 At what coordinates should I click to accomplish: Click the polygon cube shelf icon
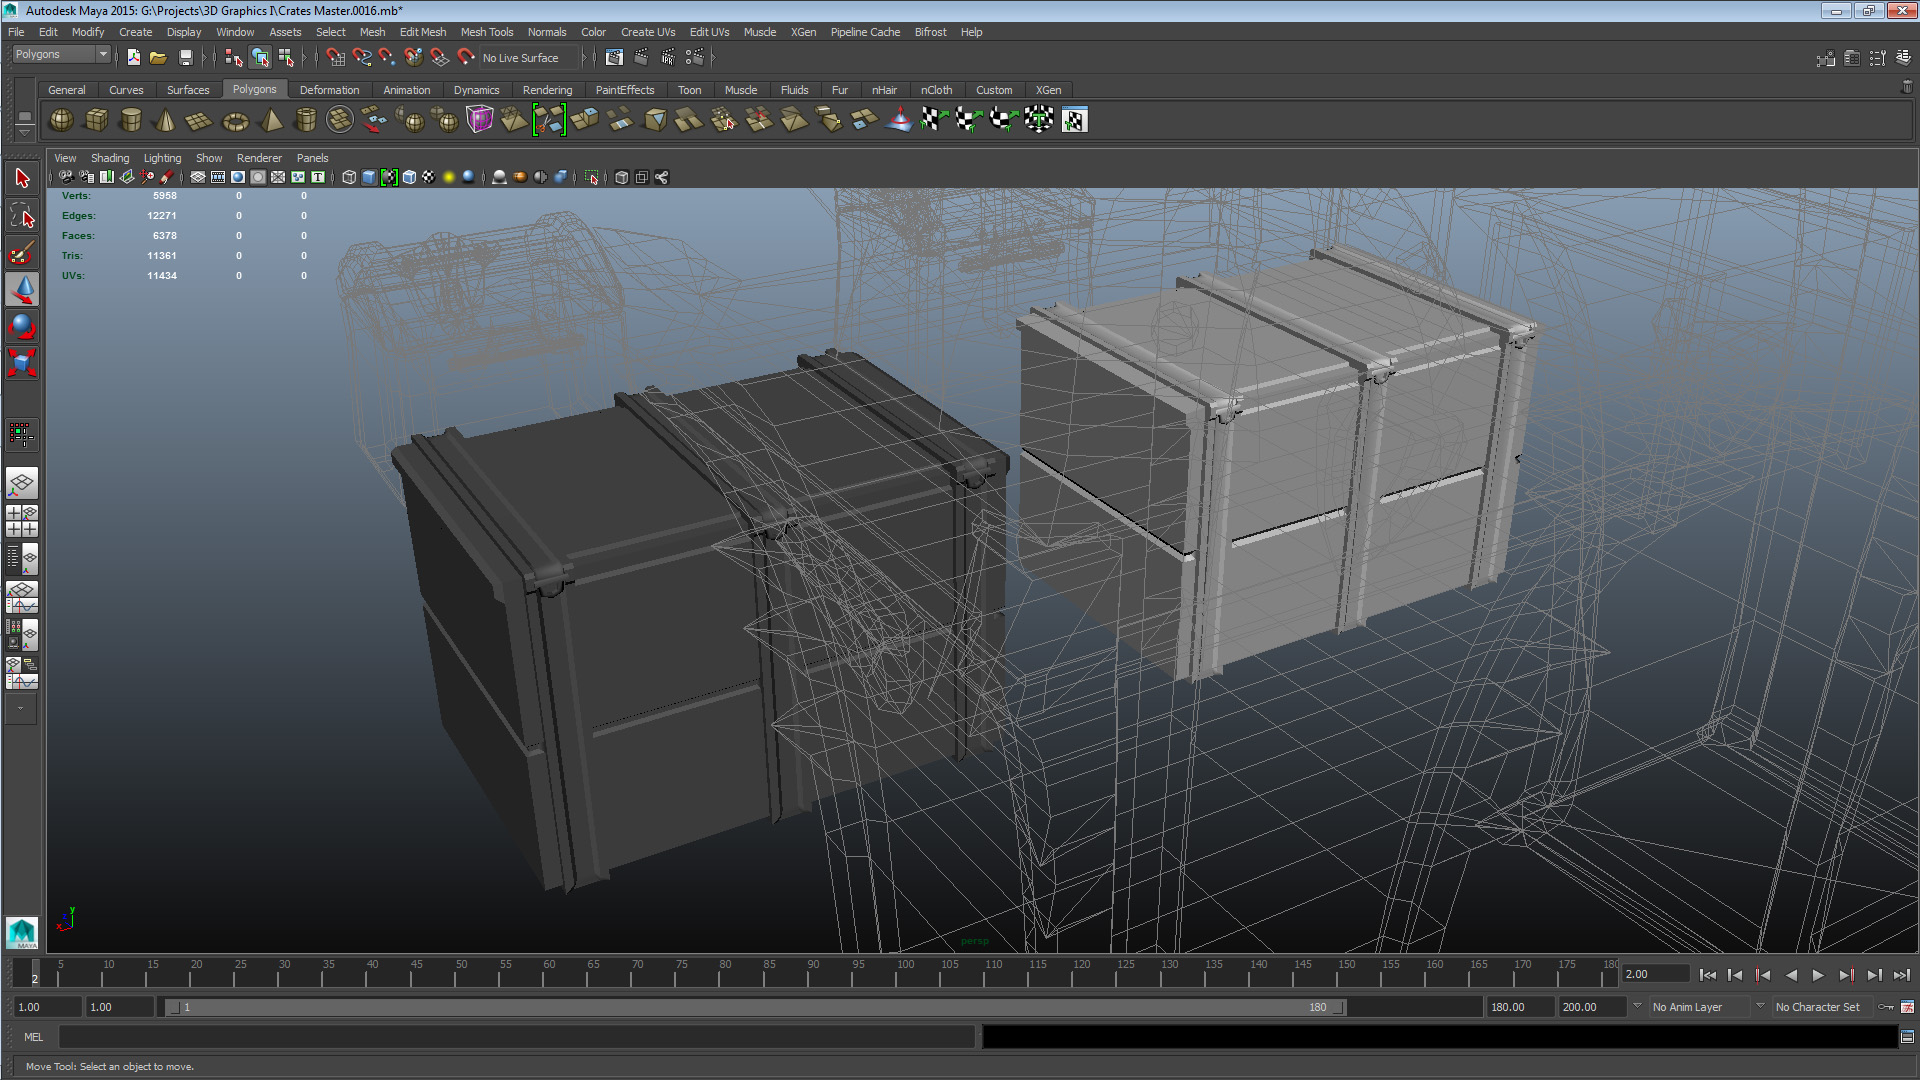click(96, 120)
